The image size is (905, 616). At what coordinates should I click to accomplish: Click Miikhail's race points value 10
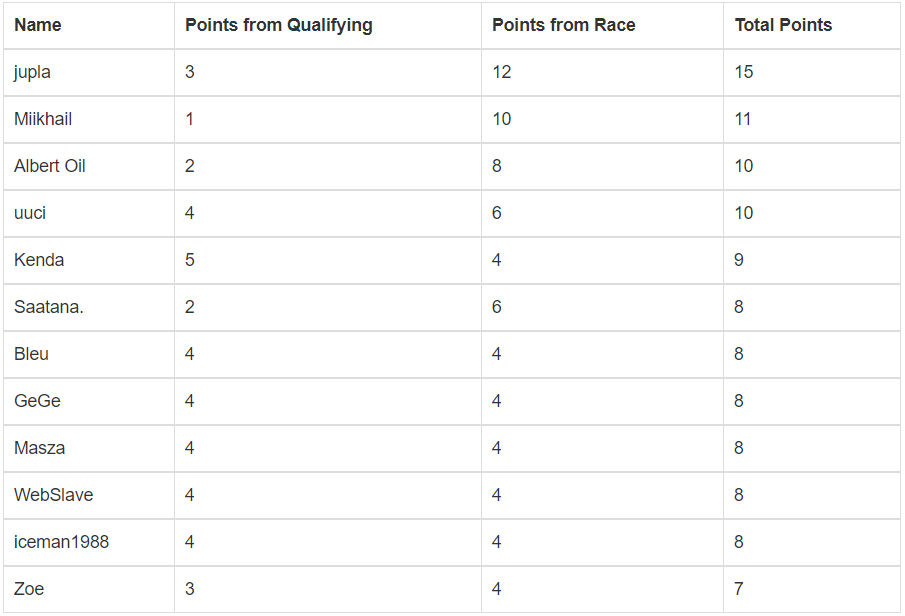[501, 119]
